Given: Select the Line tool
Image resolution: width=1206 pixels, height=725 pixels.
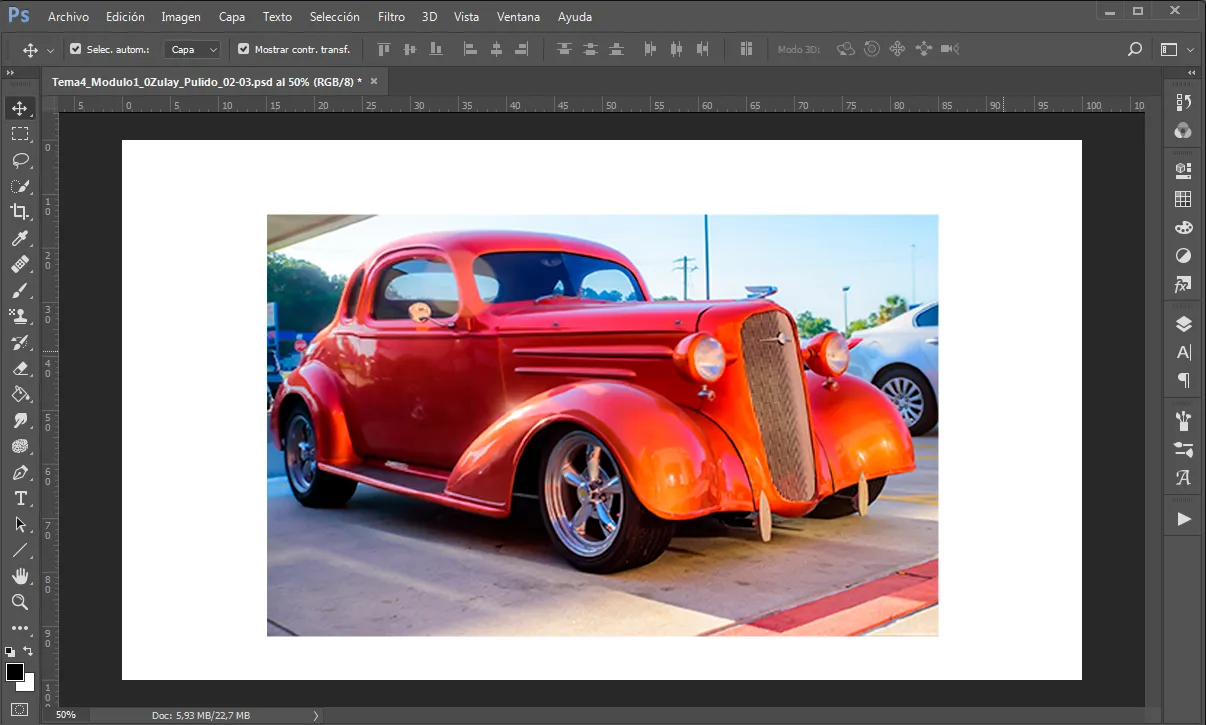Looking at the screenshot, I should [20, 550].
